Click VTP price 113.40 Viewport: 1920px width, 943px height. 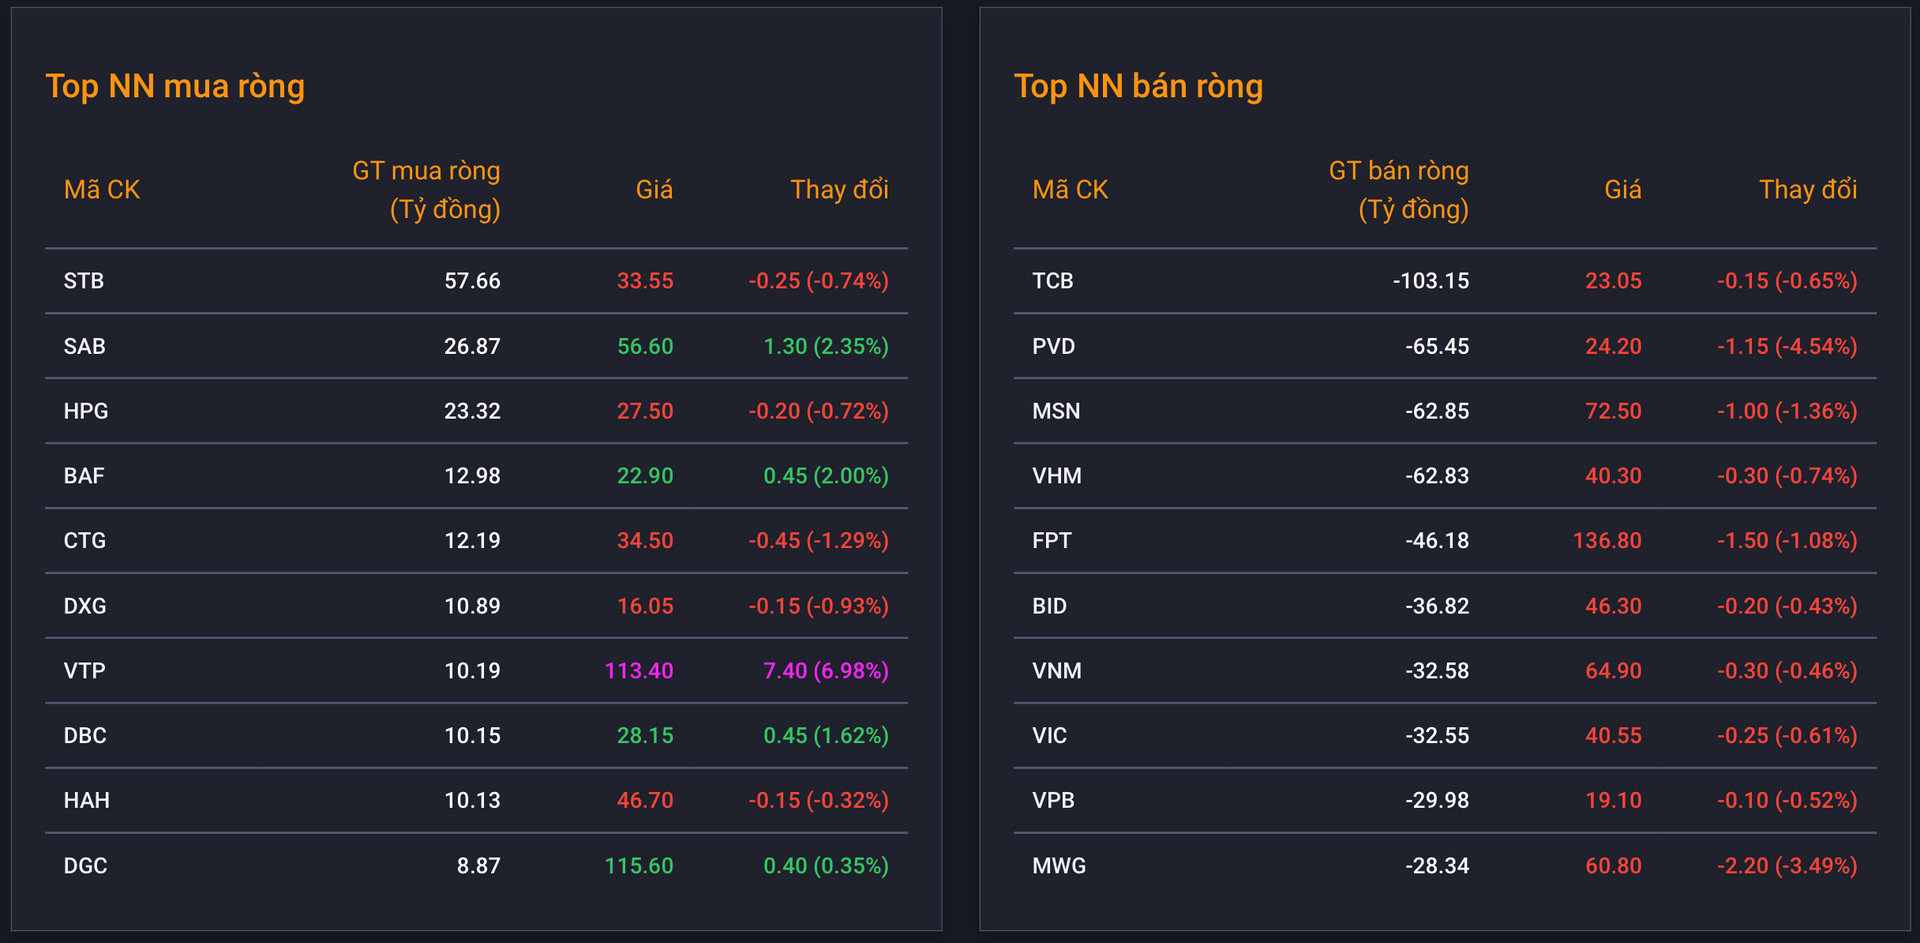tap(639, 671)
